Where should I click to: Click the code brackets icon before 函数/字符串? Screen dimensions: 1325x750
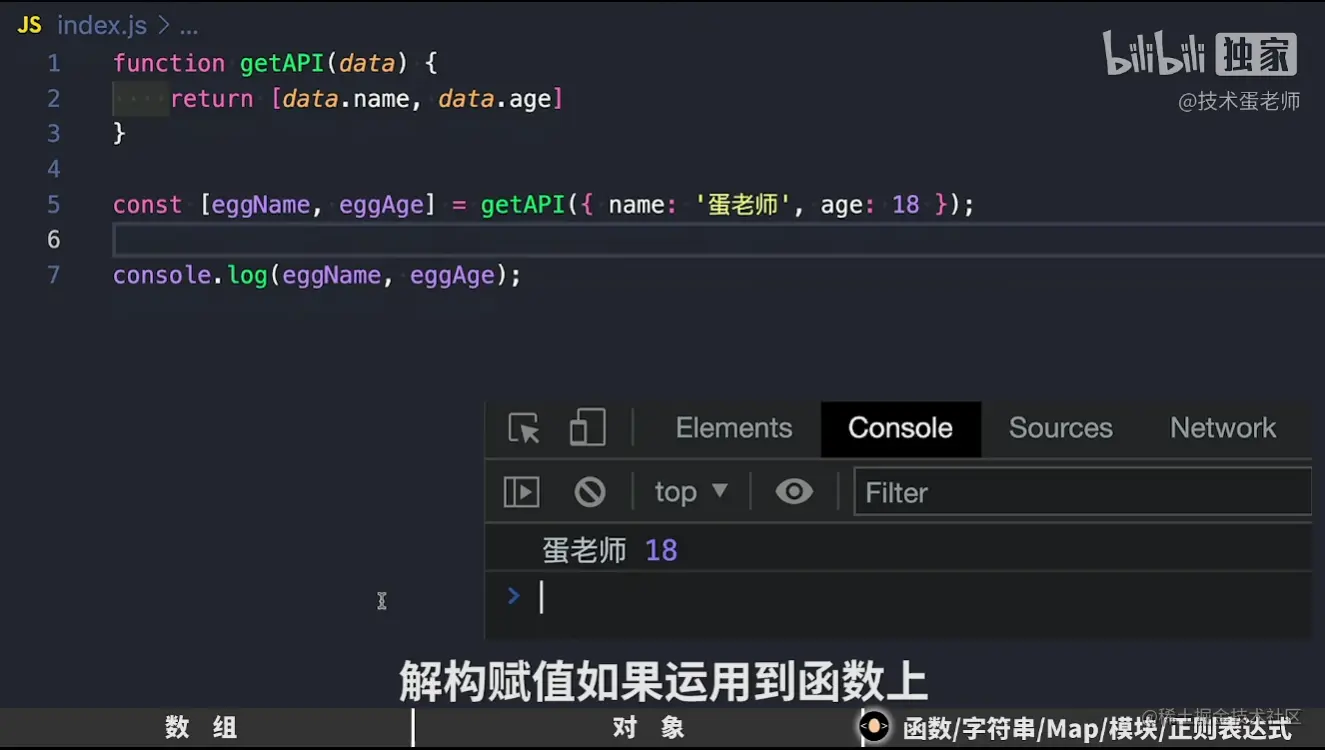click(x=873, y=727)
